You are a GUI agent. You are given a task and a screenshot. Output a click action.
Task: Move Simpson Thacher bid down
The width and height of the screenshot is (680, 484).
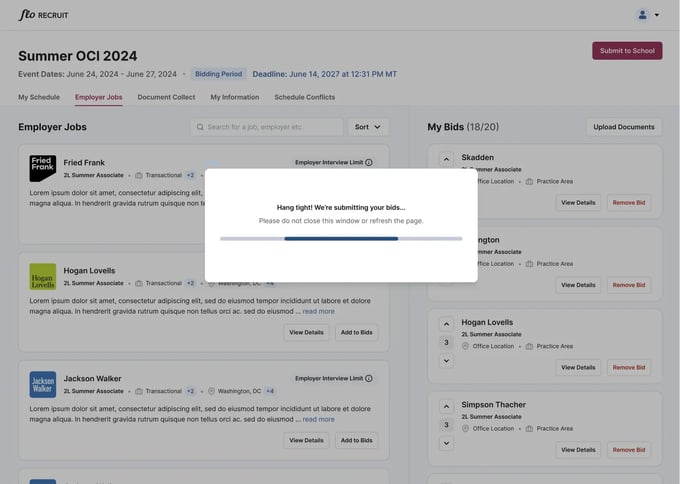click(446, 443)
